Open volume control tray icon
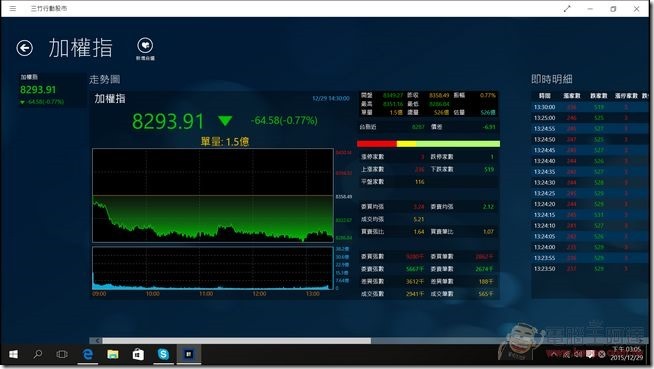This screenshot has width=654, height=369. 578,354
